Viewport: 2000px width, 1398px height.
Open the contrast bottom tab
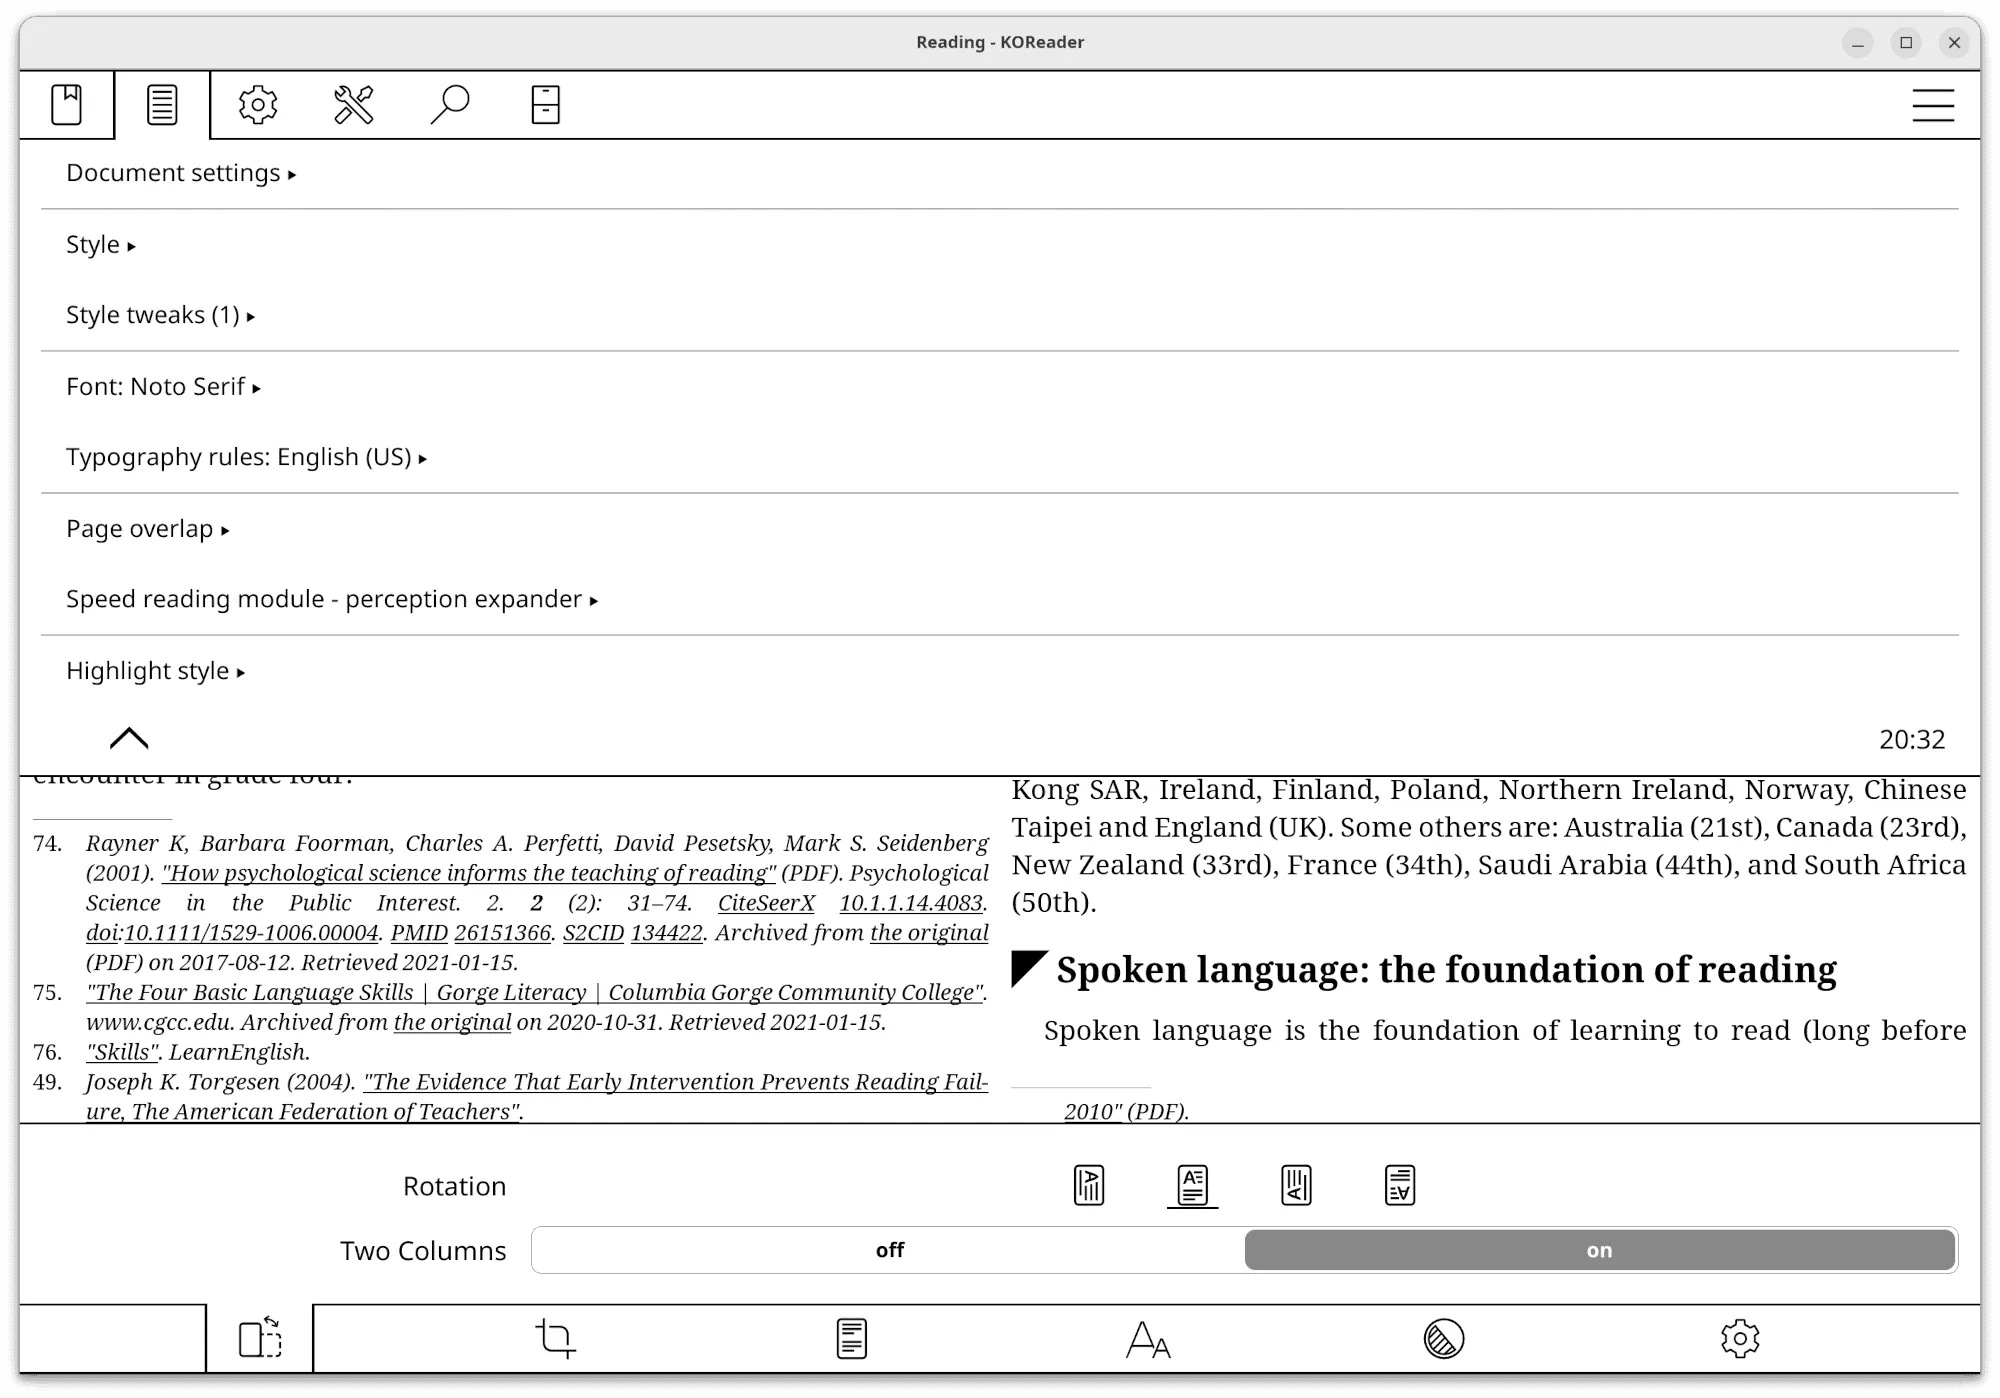1444,1338
